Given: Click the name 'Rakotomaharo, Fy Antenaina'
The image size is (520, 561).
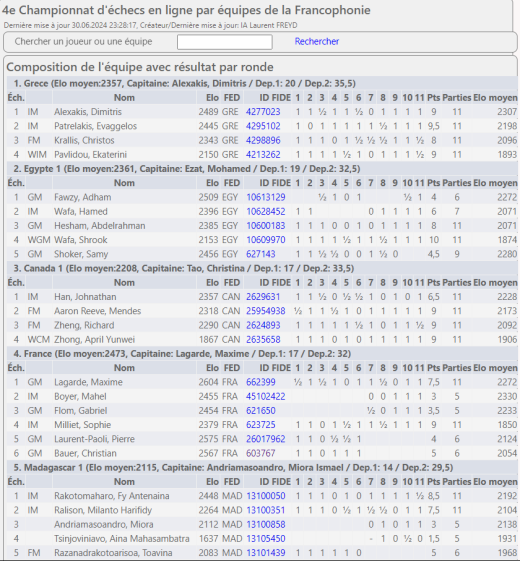Looking at the screenshot, I should pyautogui.click(x=112, y=496).
